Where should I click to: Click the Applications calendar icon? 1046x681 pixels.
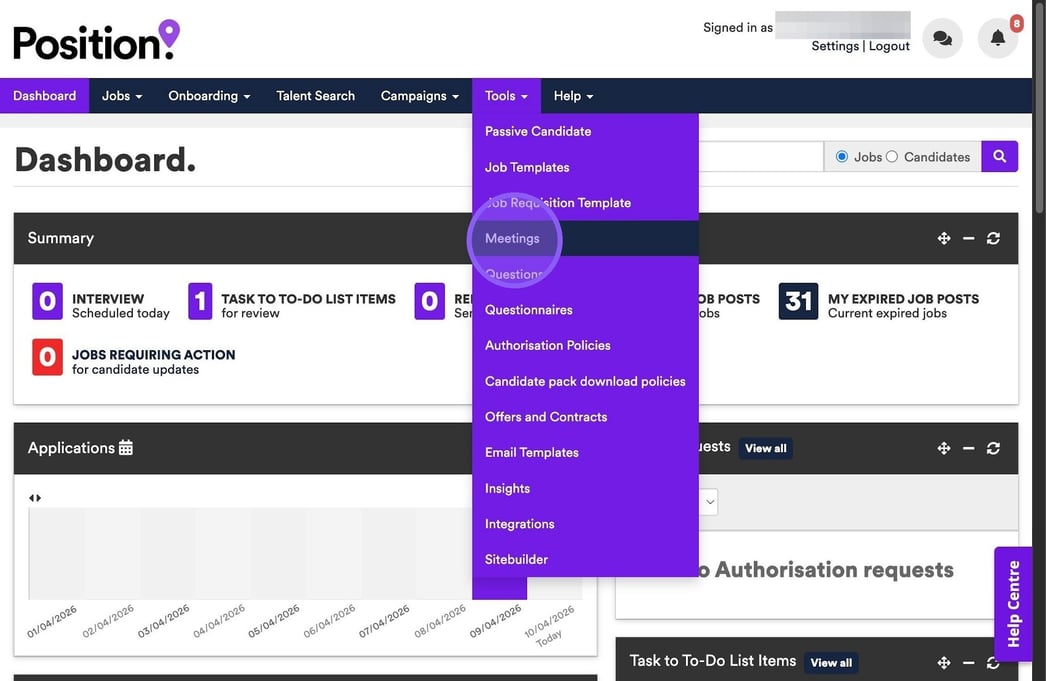(x=125, y=448)
